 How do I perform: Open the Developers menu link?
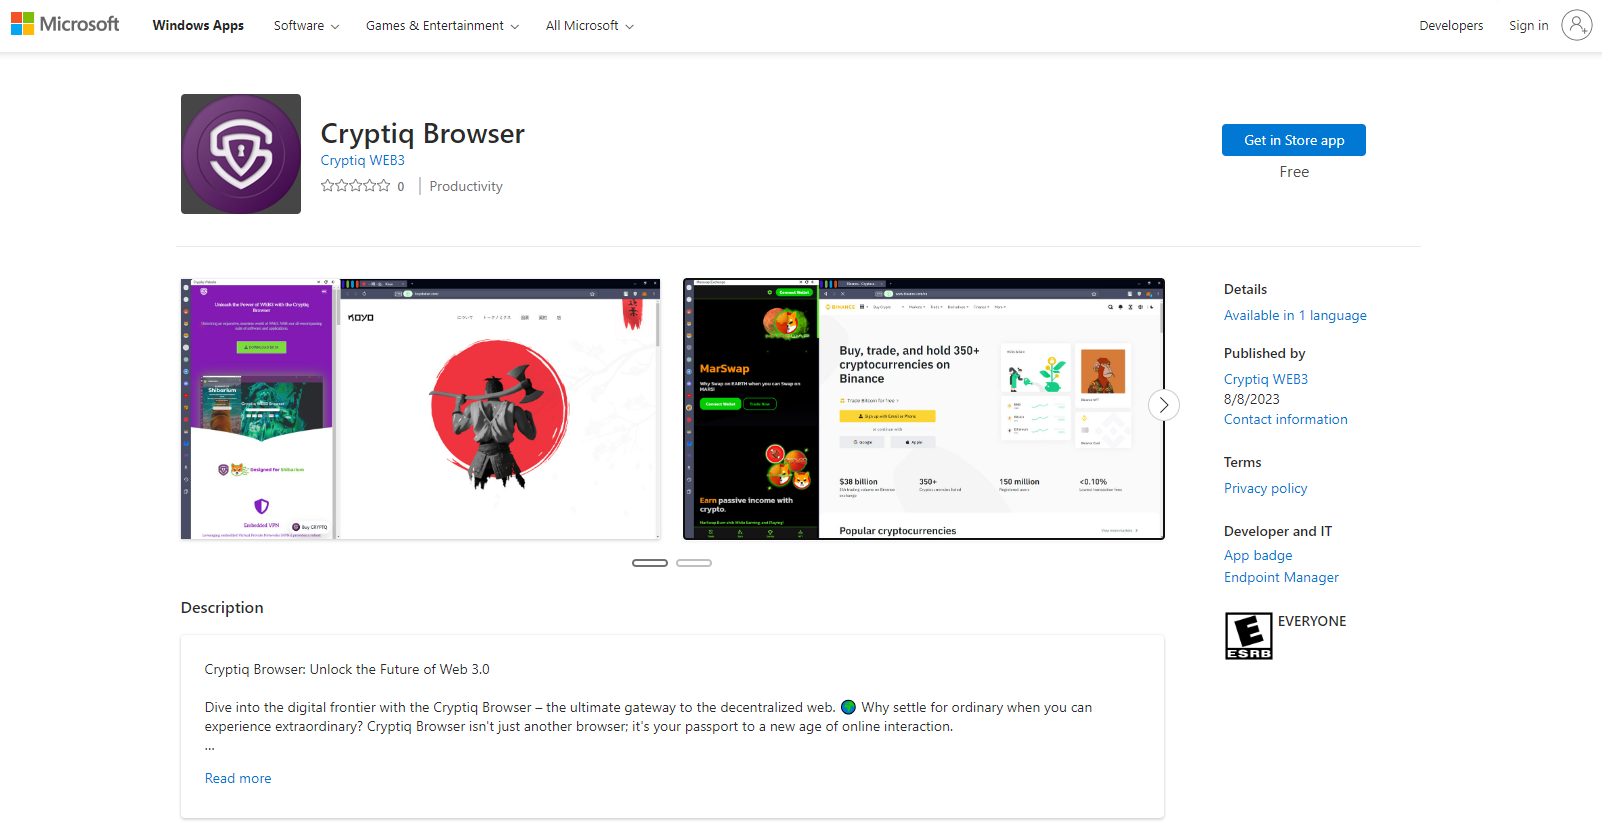point(1450,26)
